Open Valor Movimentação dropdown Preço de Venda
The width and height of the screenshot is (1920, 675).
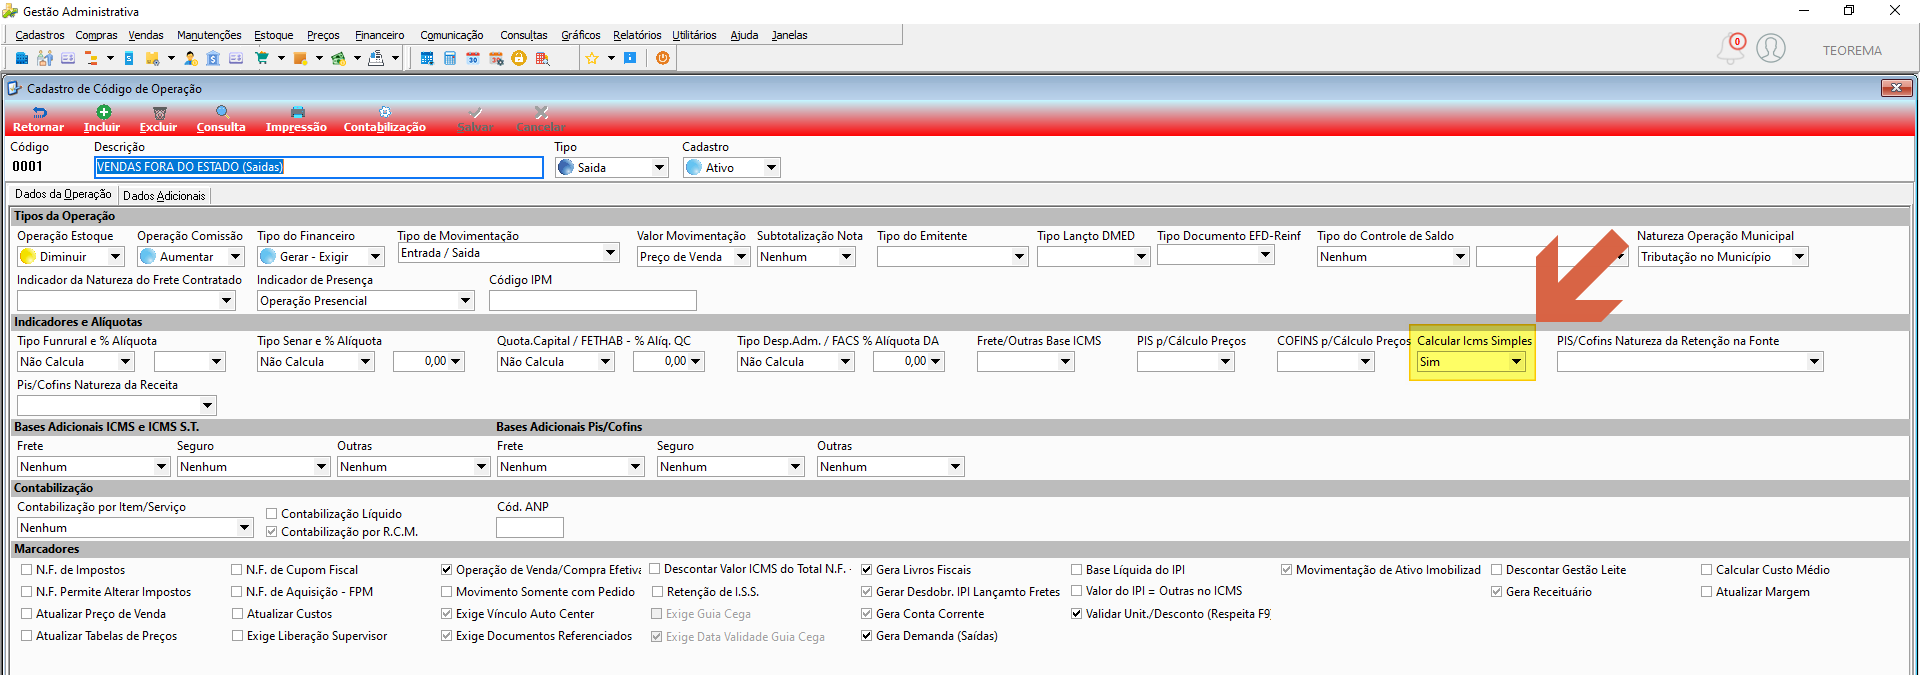(693, 257)
